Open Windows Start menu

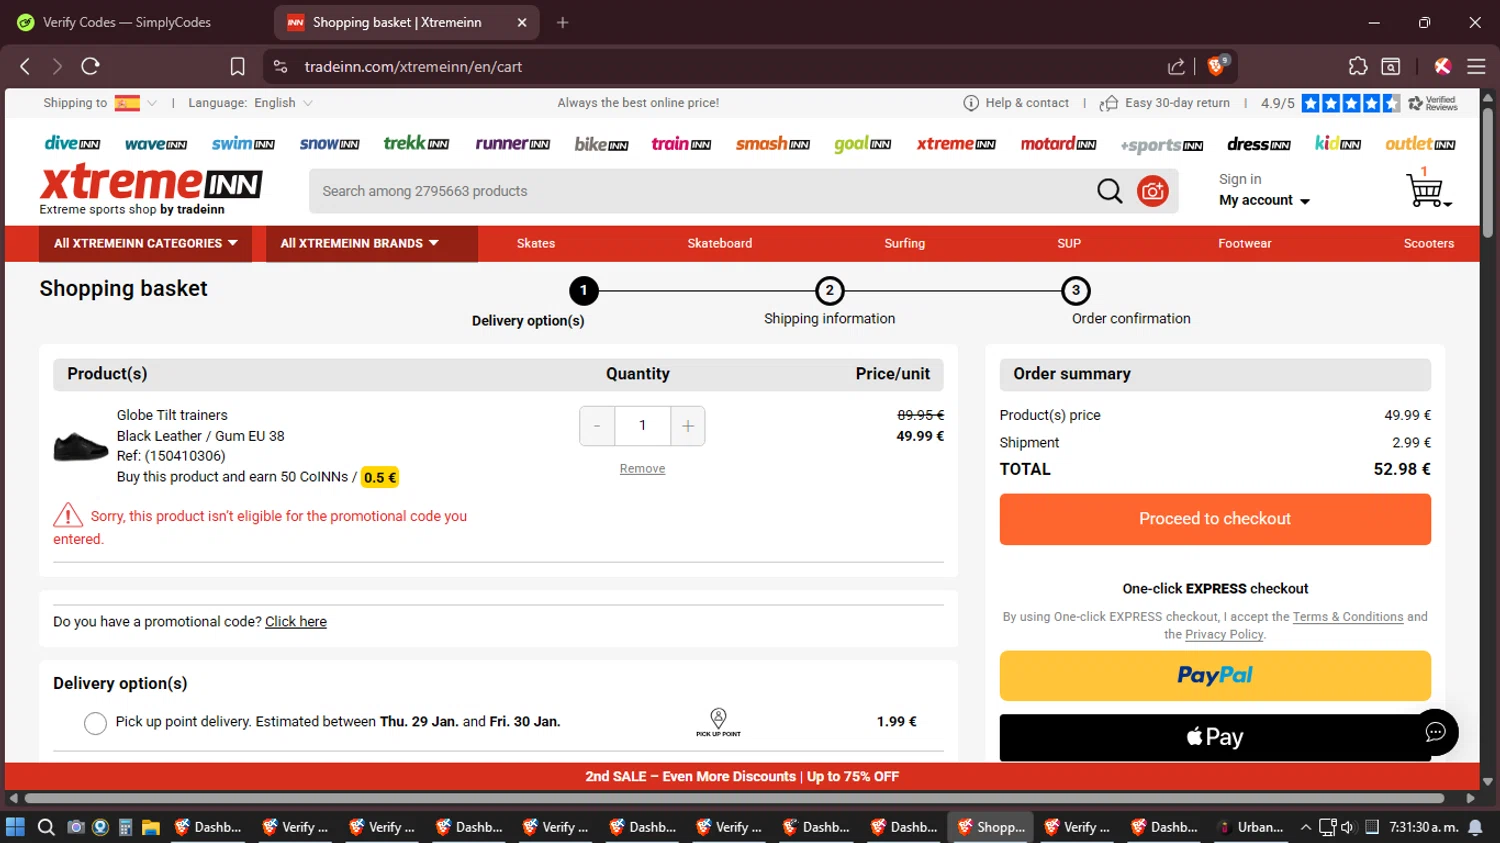tap(15, 827)
